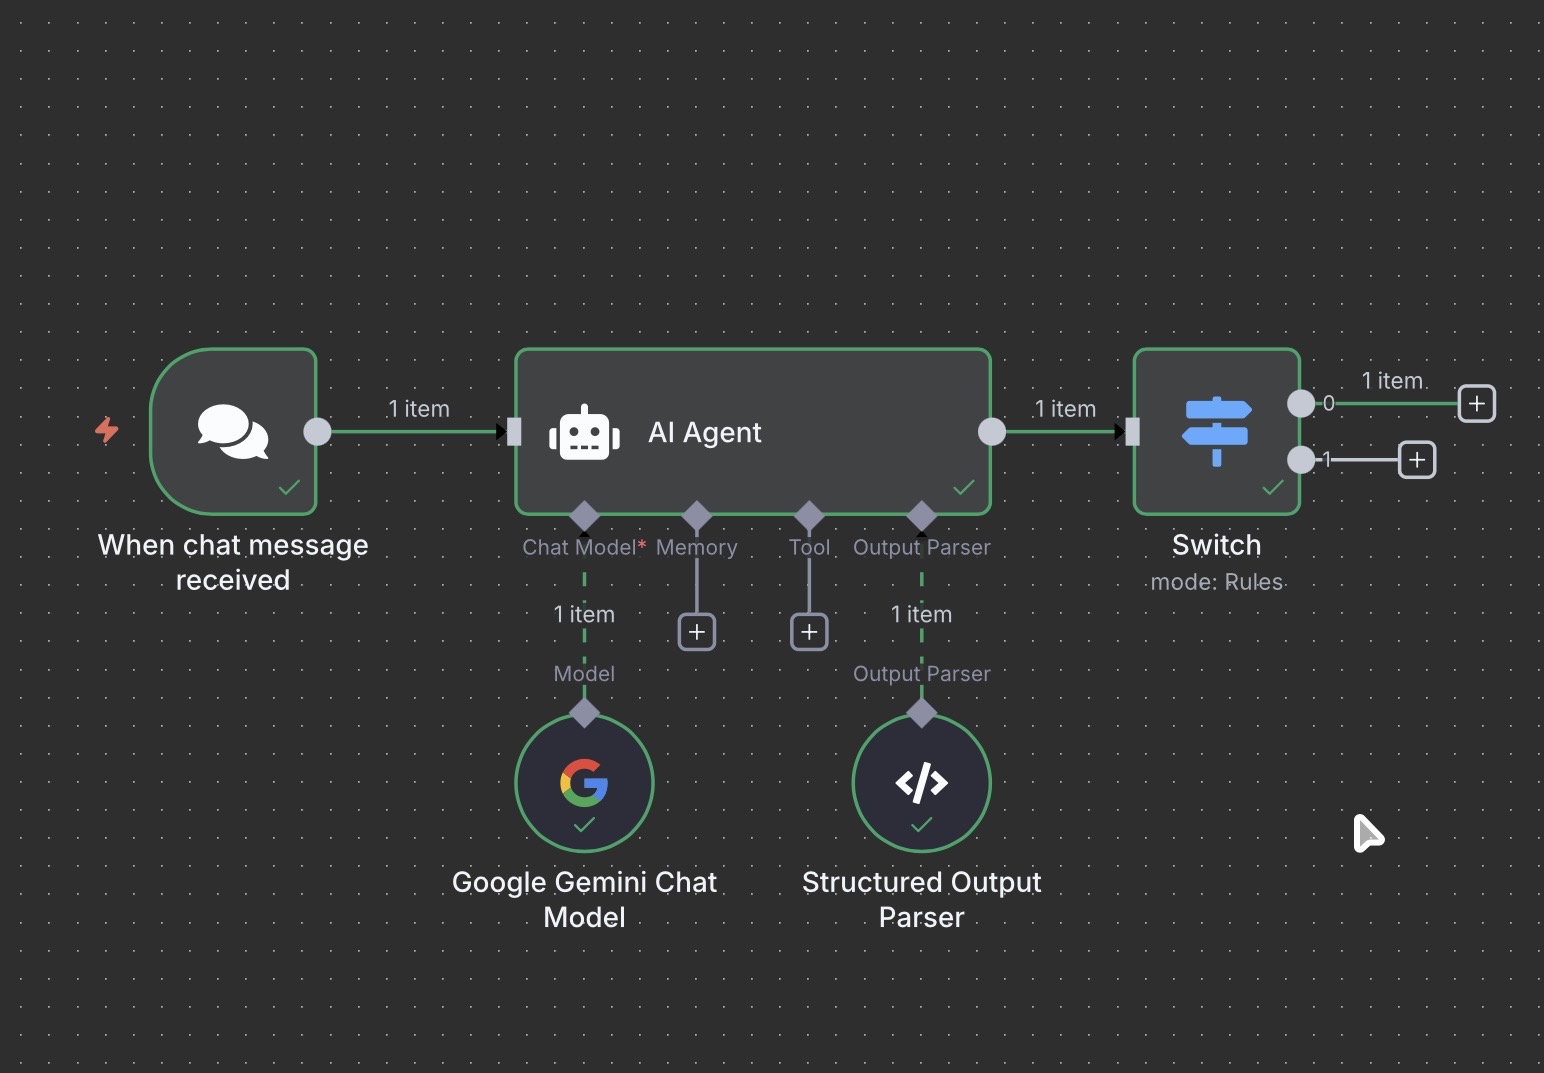Click the AI Agent node title text
1544x1073 pixels.
[705, 432]
